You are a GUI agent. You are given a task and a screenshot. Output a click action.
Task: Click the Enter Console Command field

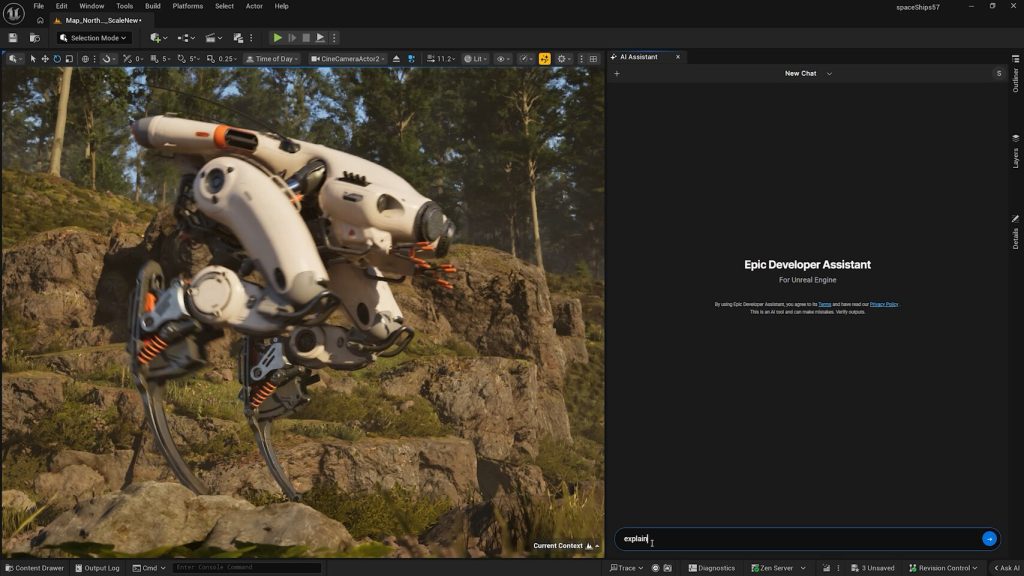coord(246,568)
